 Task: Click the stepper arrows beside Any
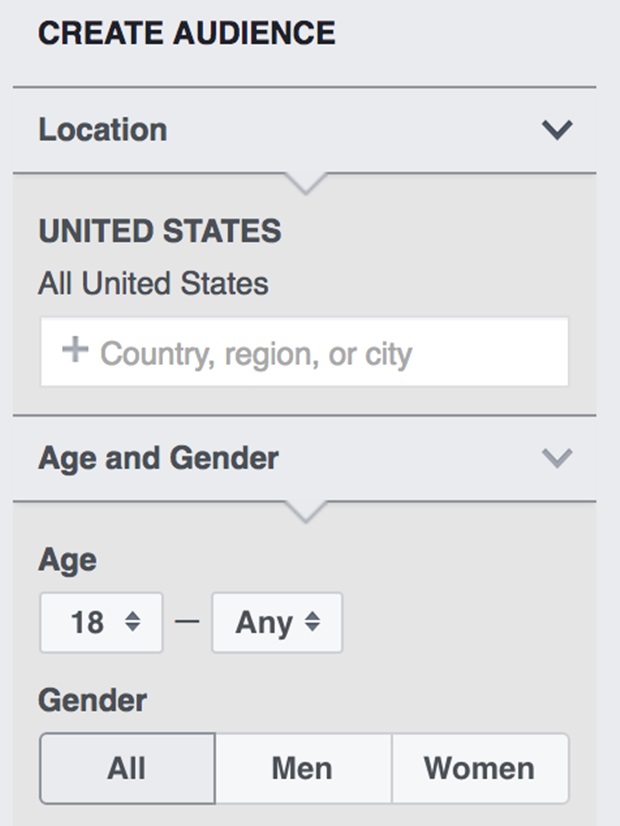(312, 622)
